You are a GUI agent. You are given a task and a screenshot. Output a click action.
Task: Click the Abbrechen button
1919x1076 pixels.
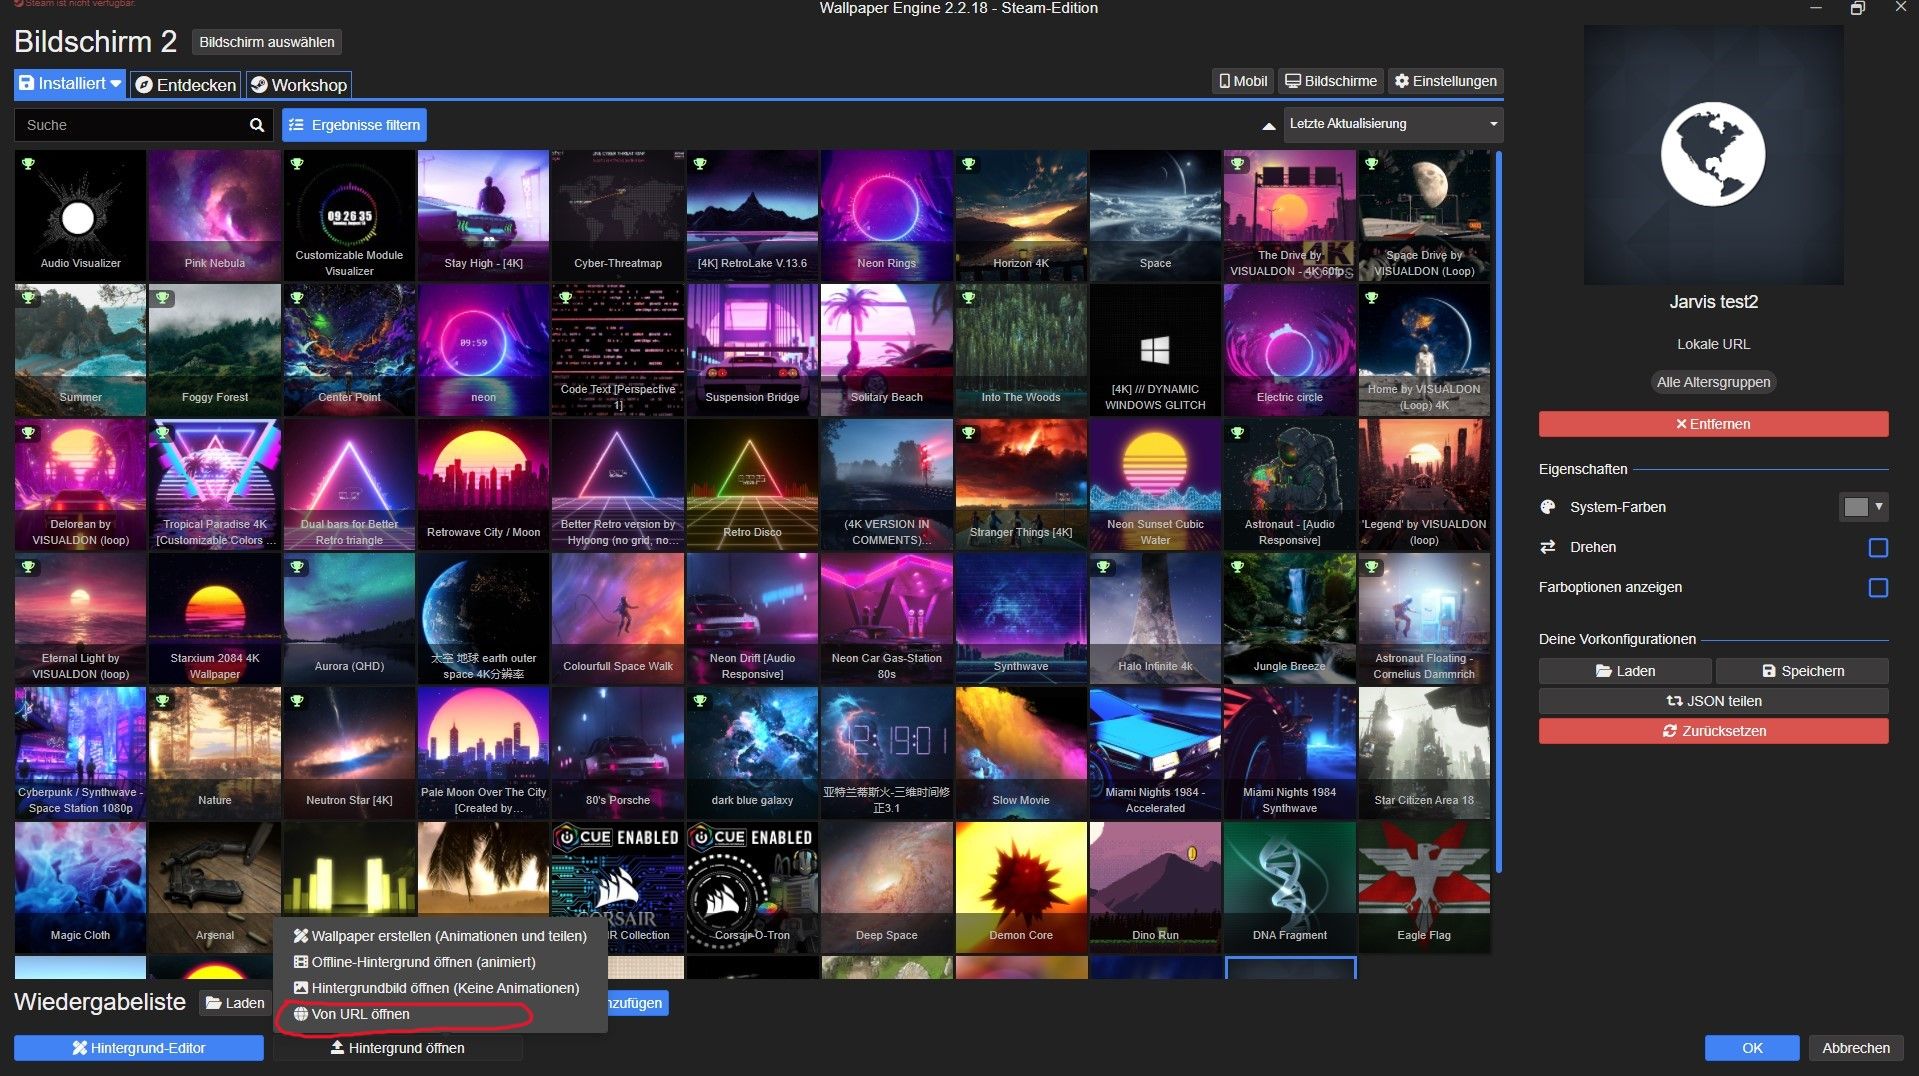click(x=1856, y=1048)
